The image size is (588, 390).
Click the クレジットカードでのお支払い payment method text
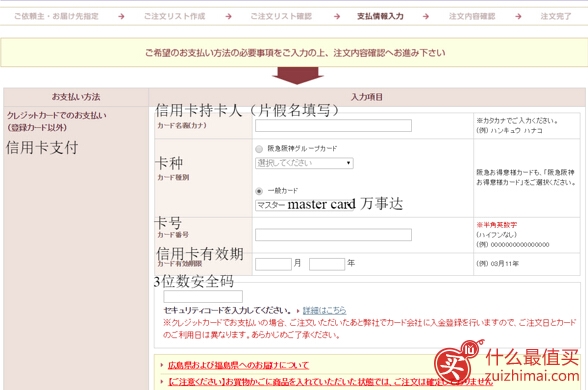pyautogui.click(x=57, y=115)
